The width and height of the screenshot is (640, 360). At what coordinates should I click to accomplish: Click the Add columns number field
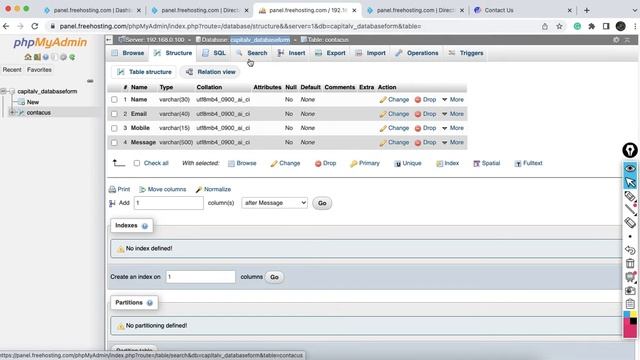[169, 203]
